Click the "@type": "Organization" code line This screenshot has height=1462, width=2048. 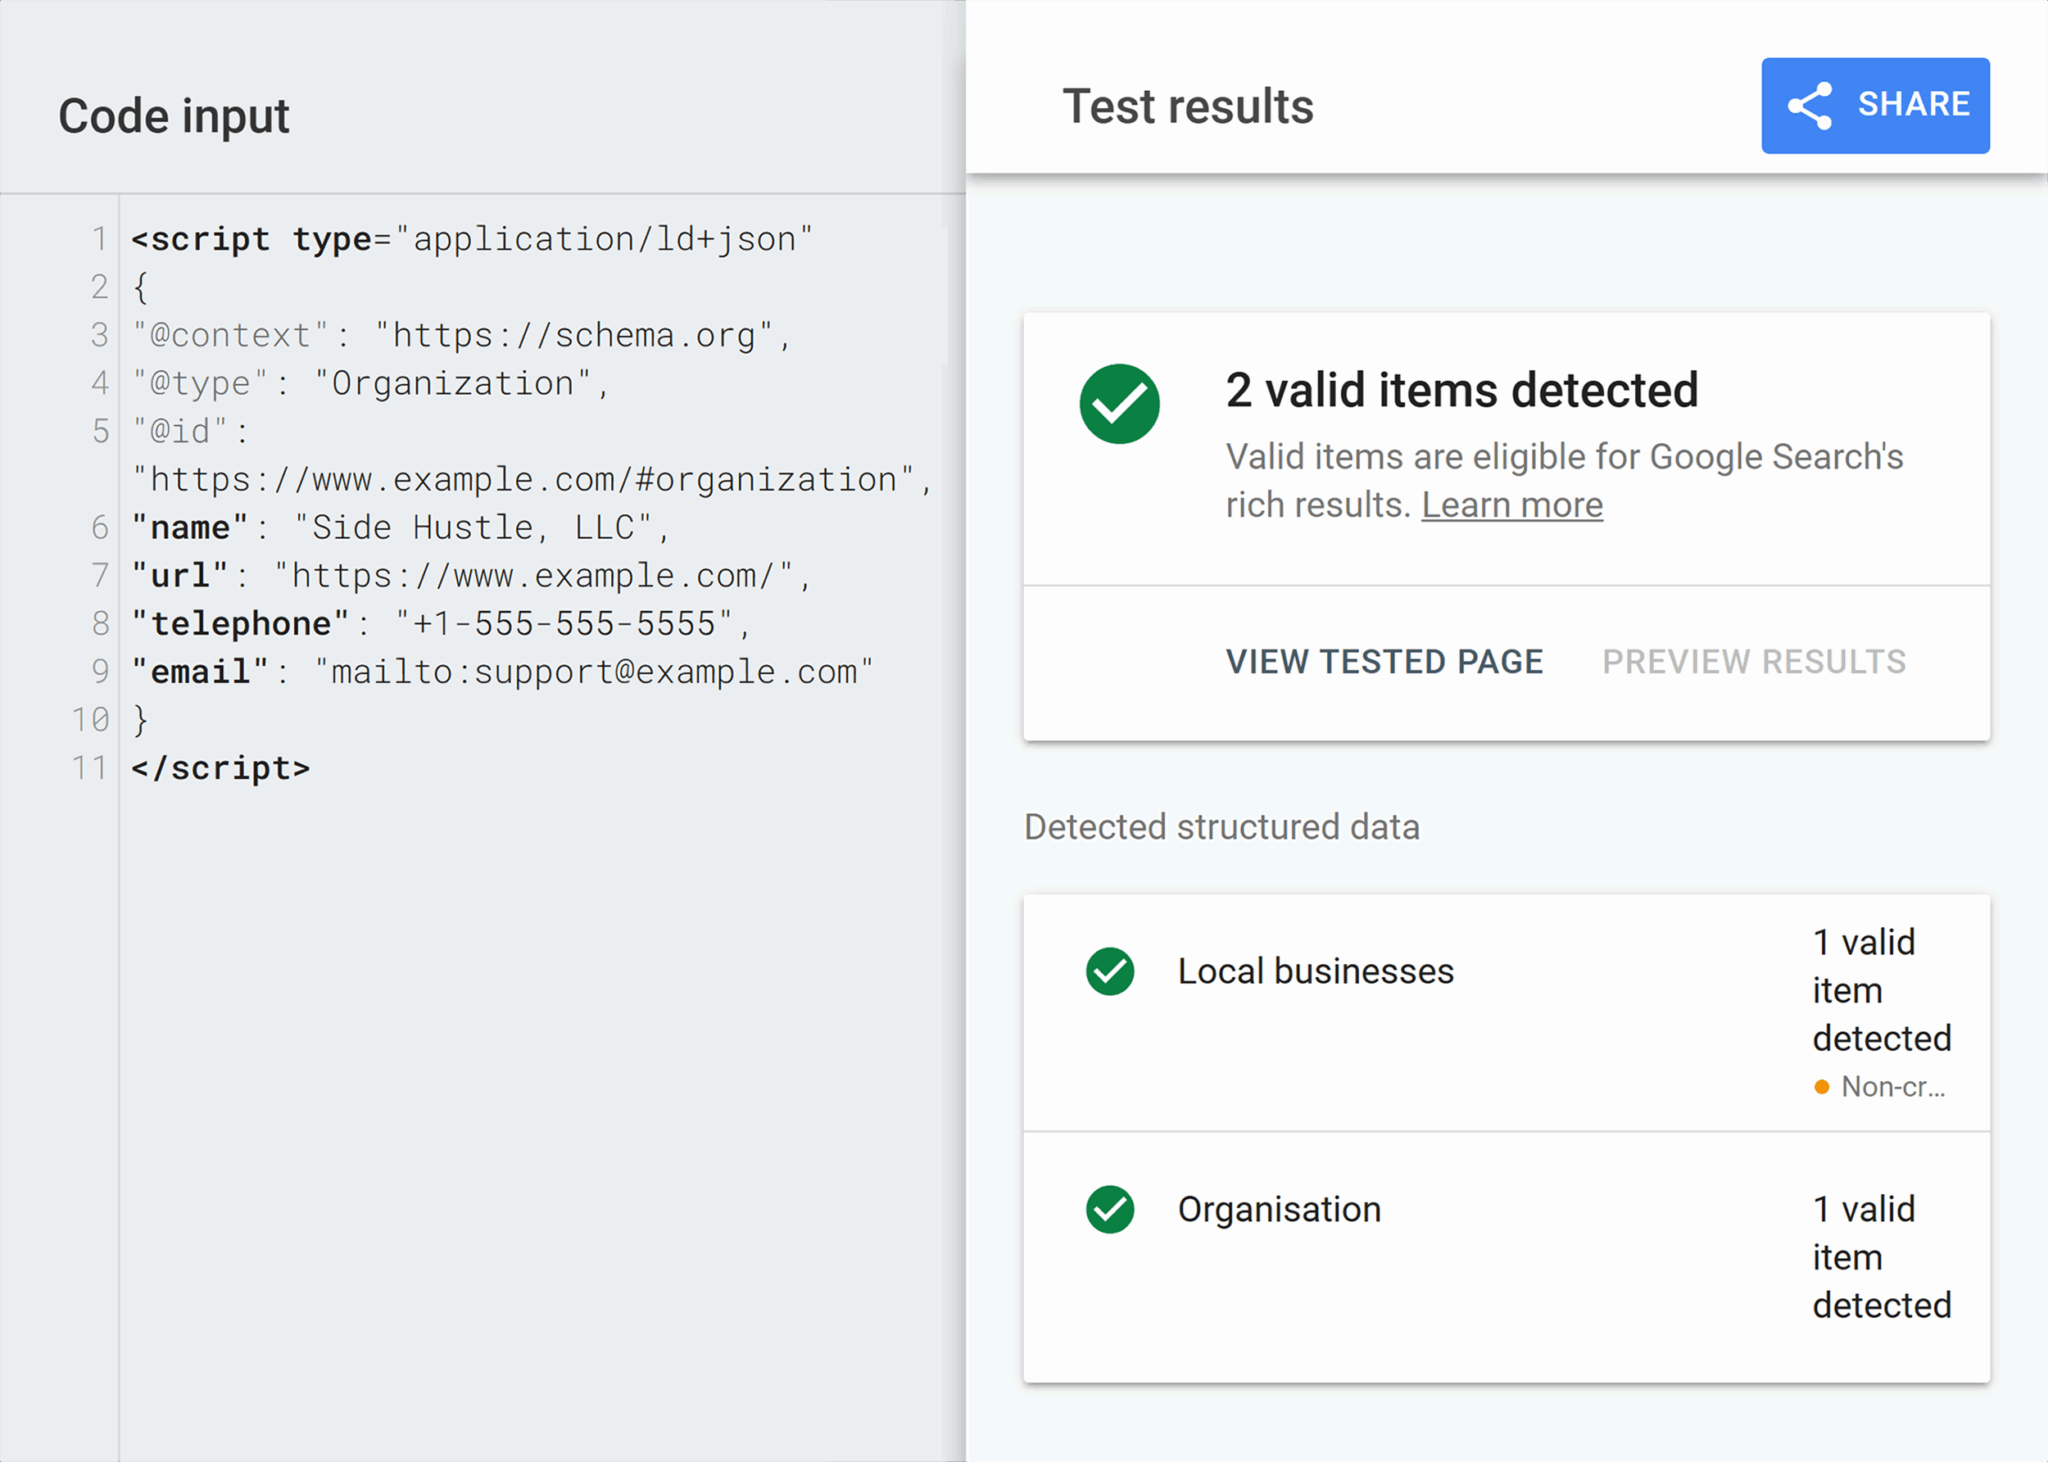coord(370,383)
